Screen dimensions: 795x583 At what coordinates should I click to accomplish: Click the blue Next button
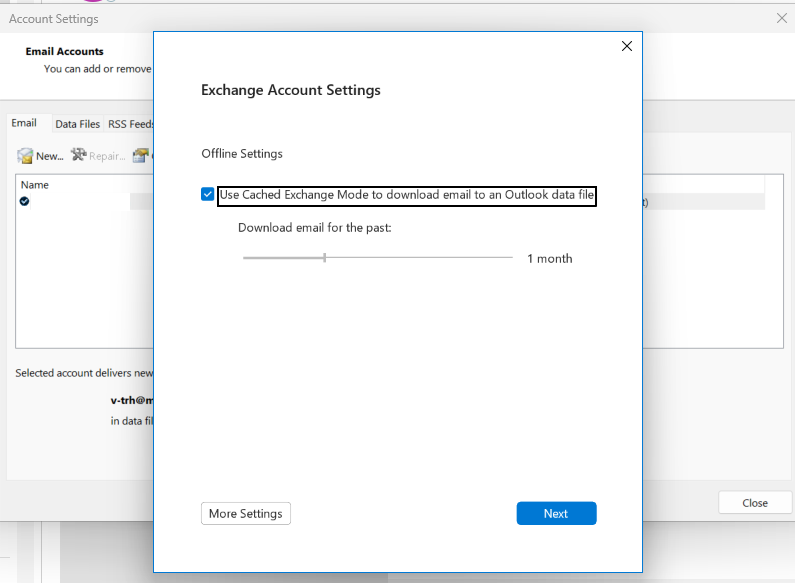point(556,514)
